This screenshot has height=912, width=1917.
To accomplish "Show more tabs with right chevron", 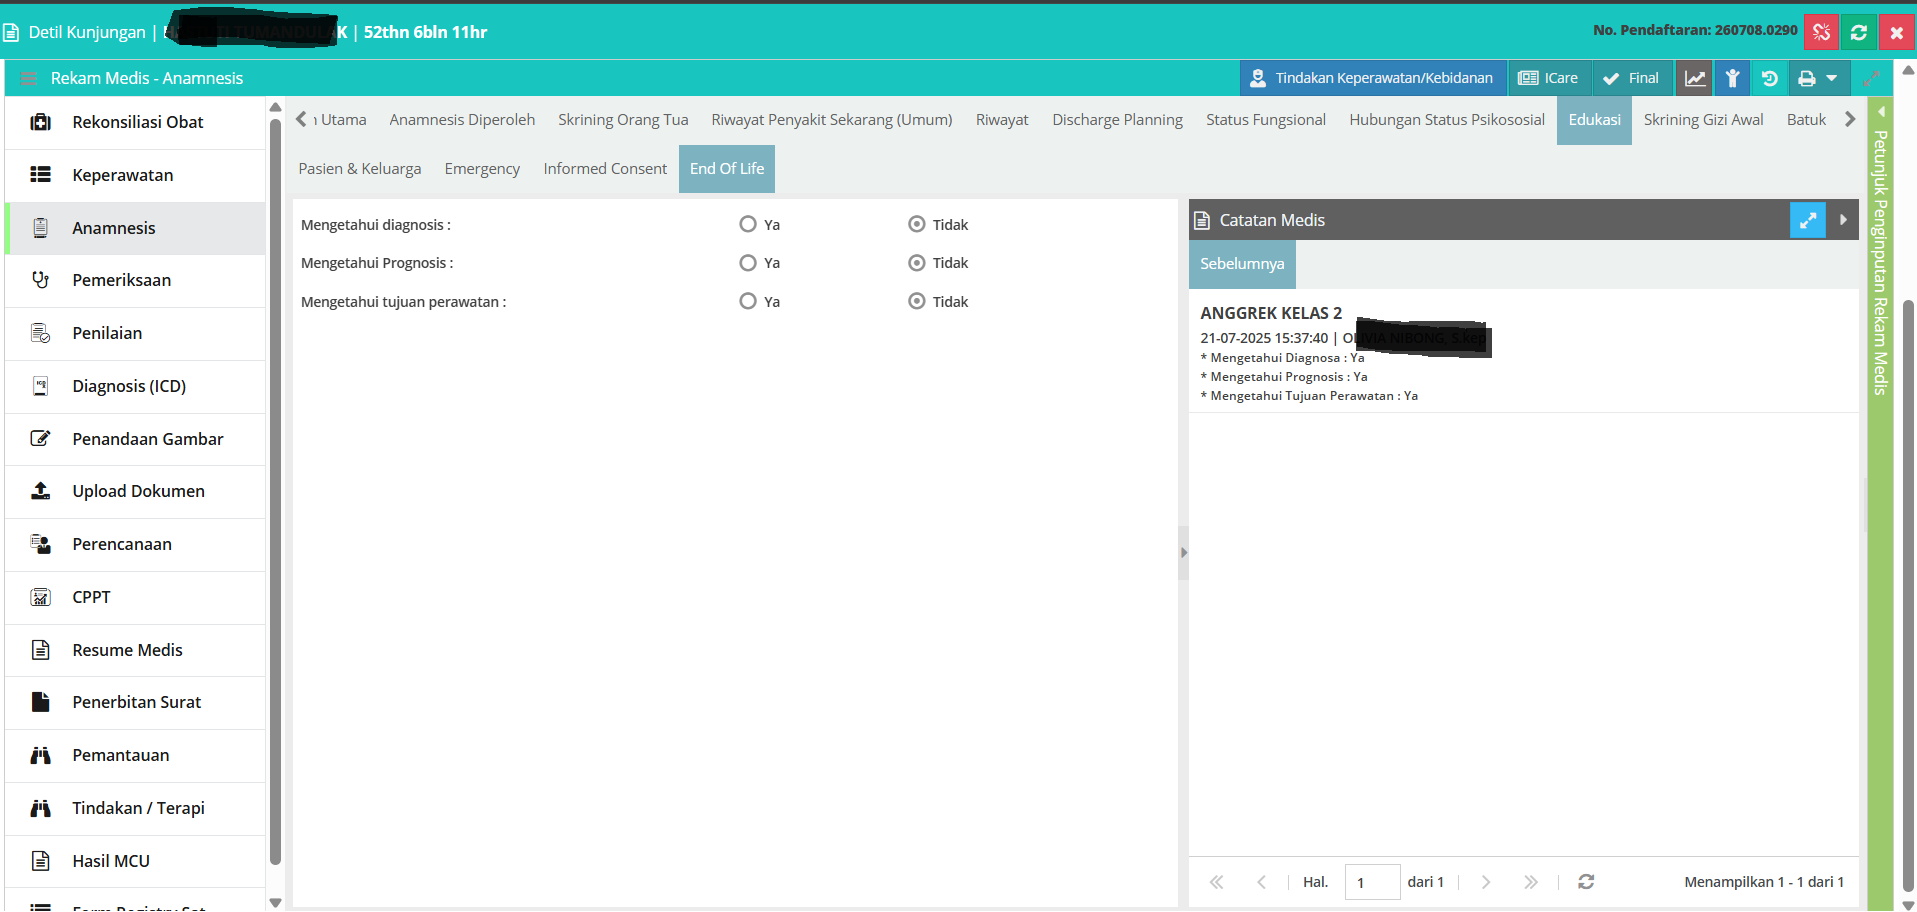I will 1850,119.
